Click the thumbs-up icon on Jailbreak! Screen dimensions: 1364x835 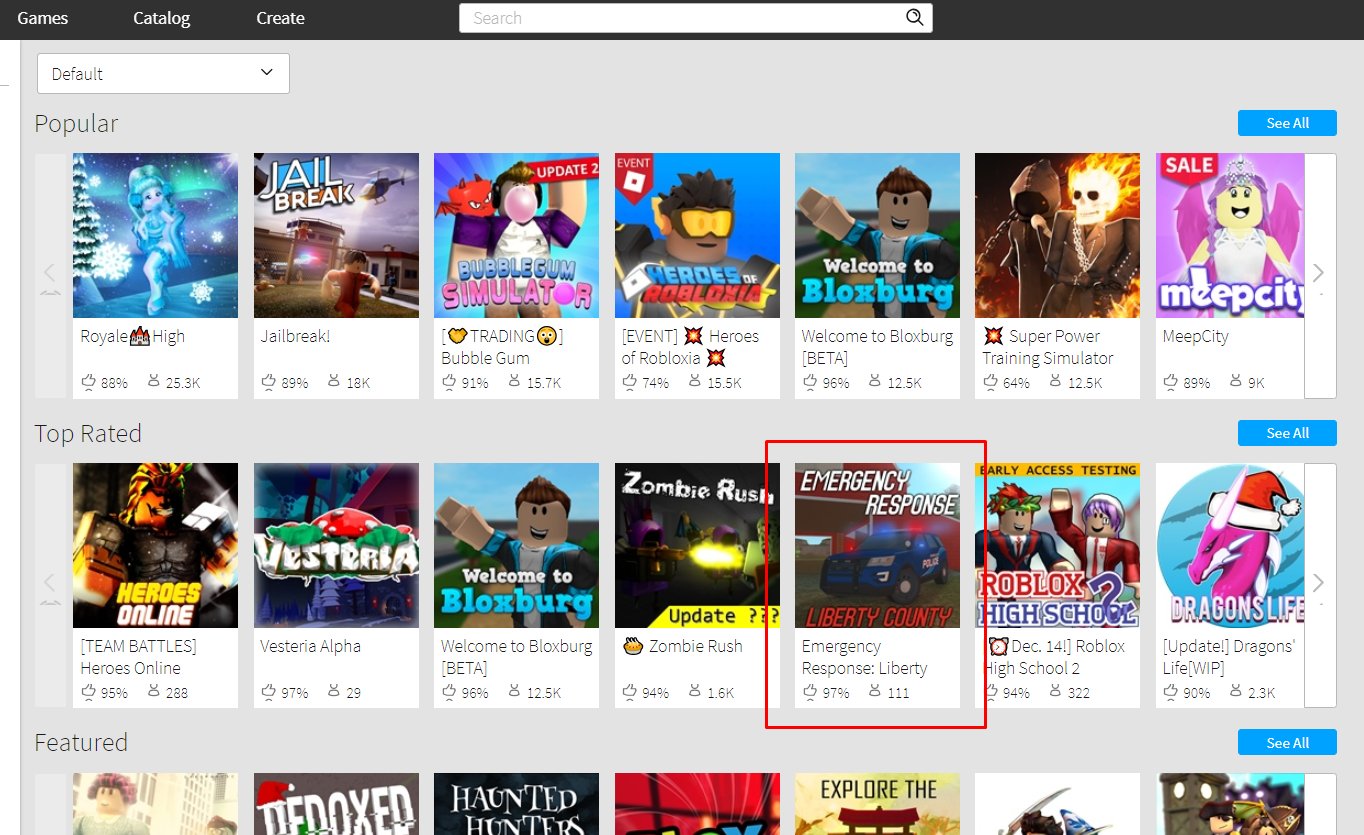[x=268, y=382]
